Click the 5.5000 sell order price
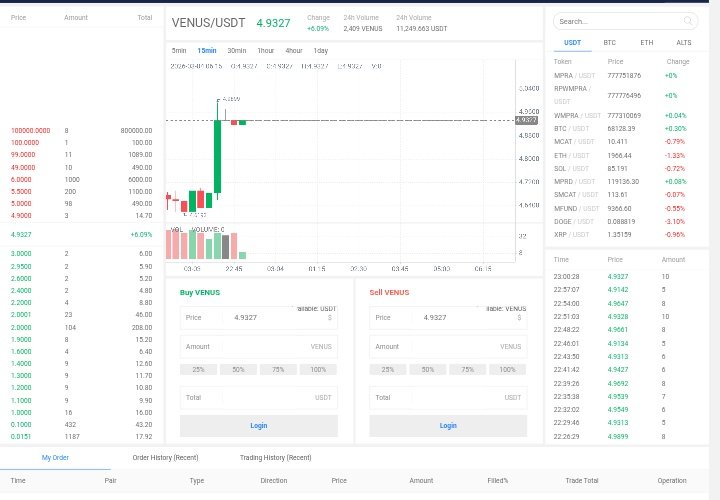The image size is (720, 500). click(x=21, y=191)
